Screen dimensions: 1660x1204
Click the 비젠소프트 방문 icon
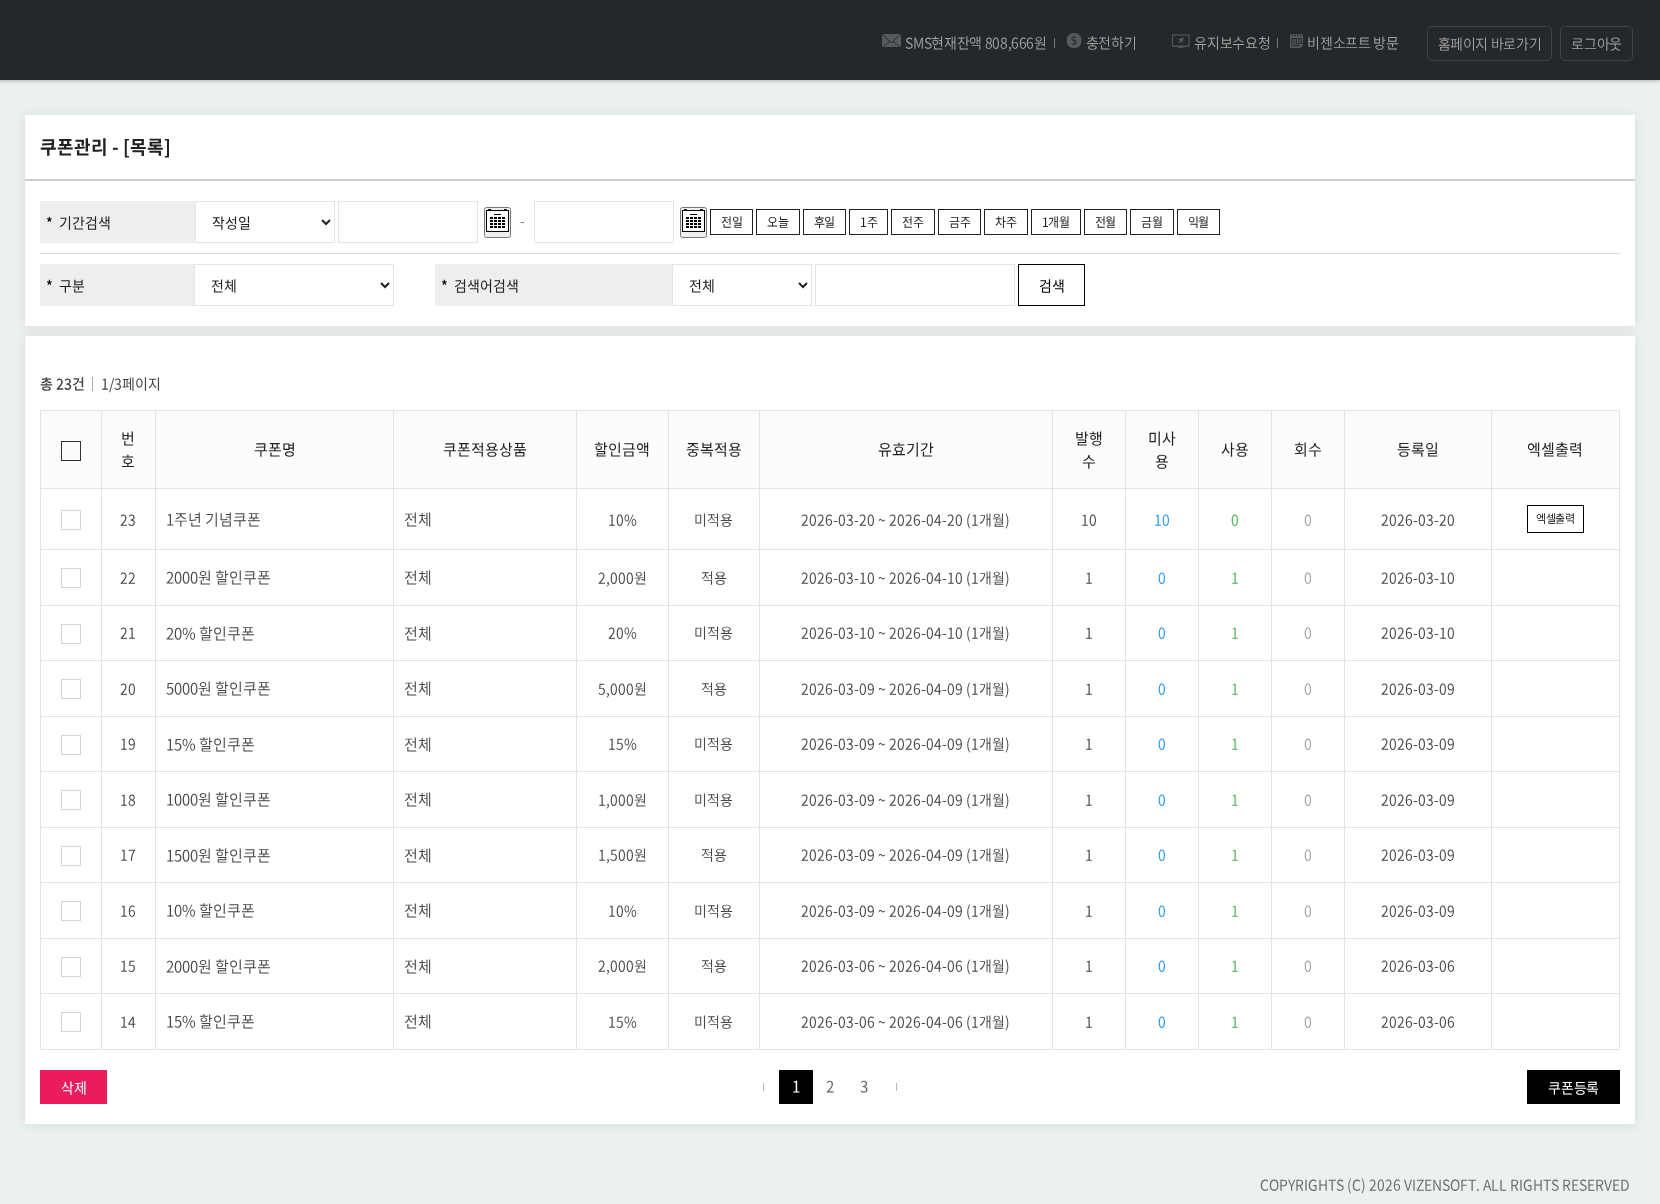click(1296, 41)
